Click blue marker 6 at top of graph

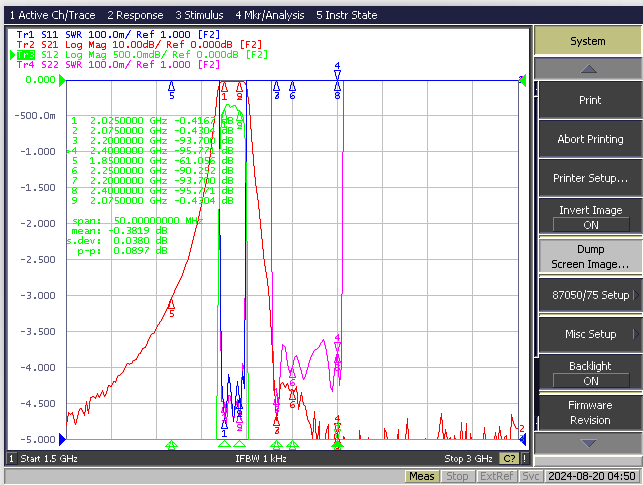click(x=292, y=90)
